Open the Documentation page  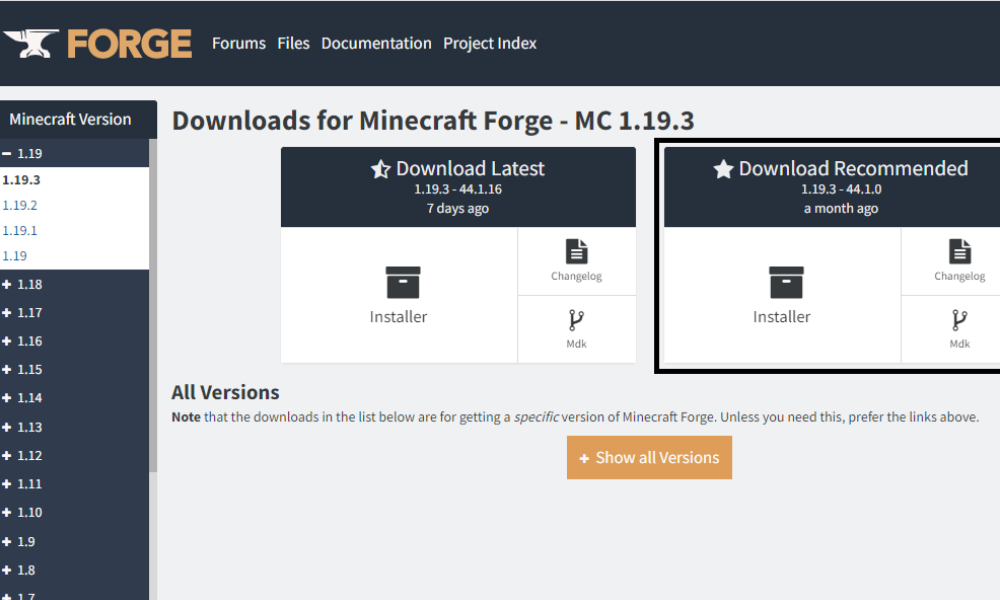pyautogui.click(x=376, y=43)
